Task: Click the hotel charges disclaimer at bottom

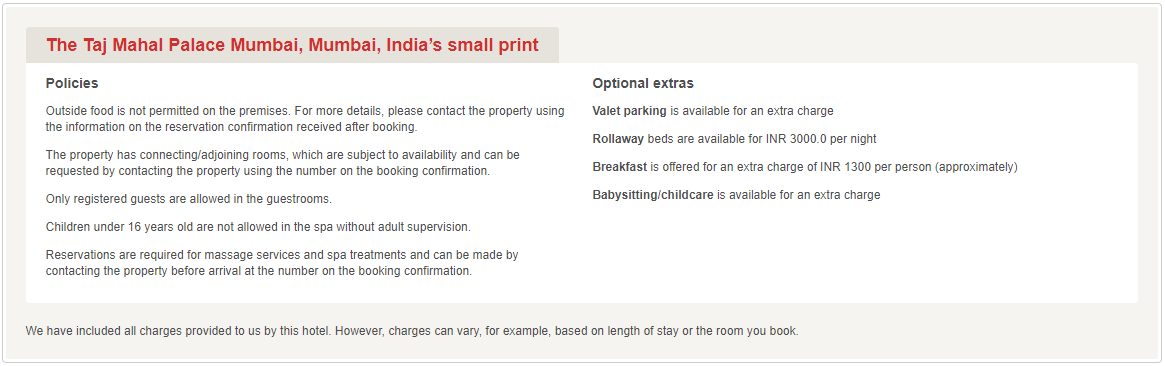Action: (x=412, y=330)
